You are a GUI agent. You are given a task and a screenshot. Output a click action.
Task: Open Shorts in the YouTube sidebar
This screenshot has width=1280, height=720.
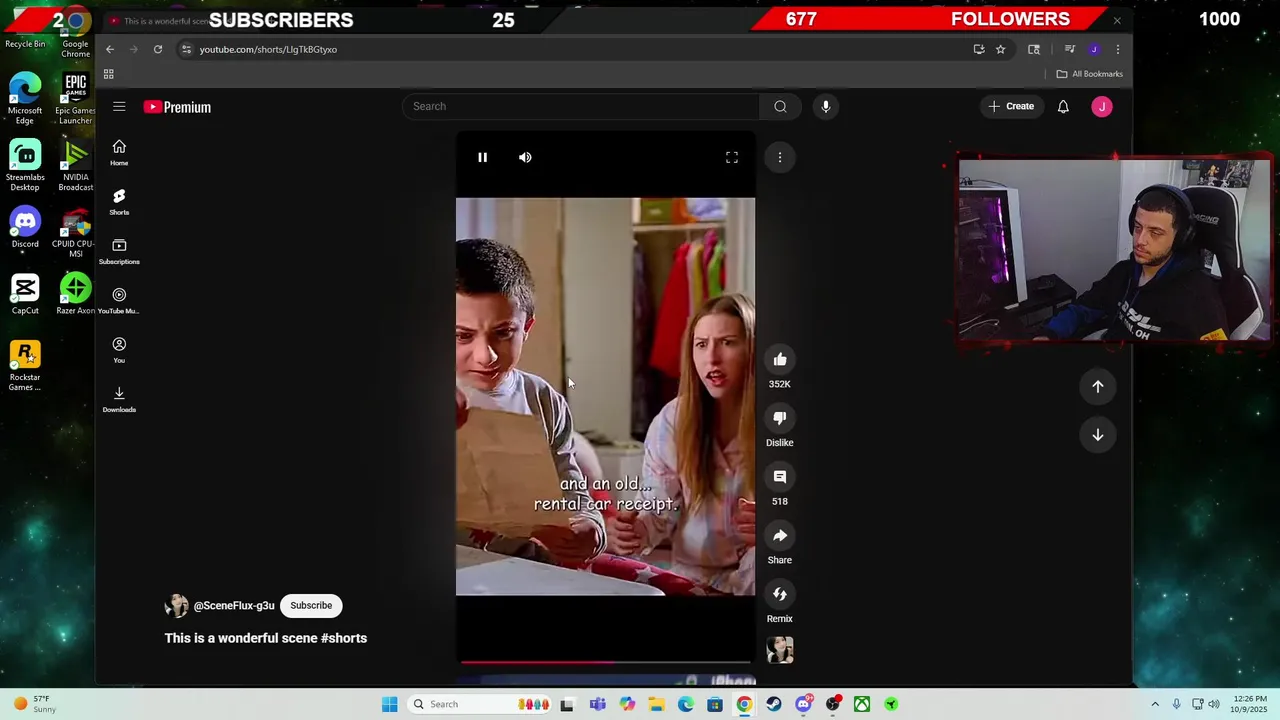(119, 201)
